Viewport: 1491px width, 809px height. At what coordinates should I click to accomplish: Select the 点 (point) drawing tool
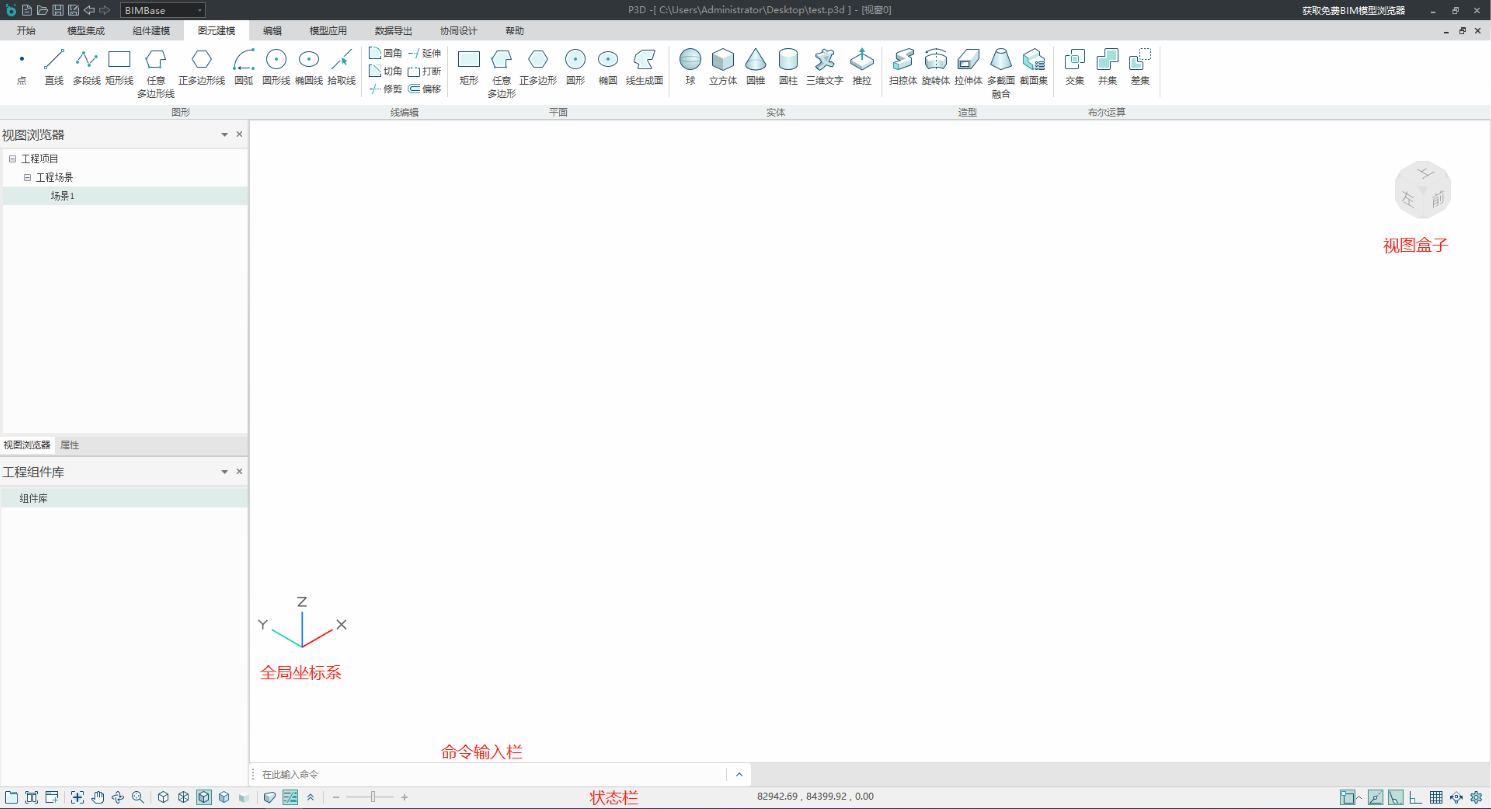click(22, 67)
